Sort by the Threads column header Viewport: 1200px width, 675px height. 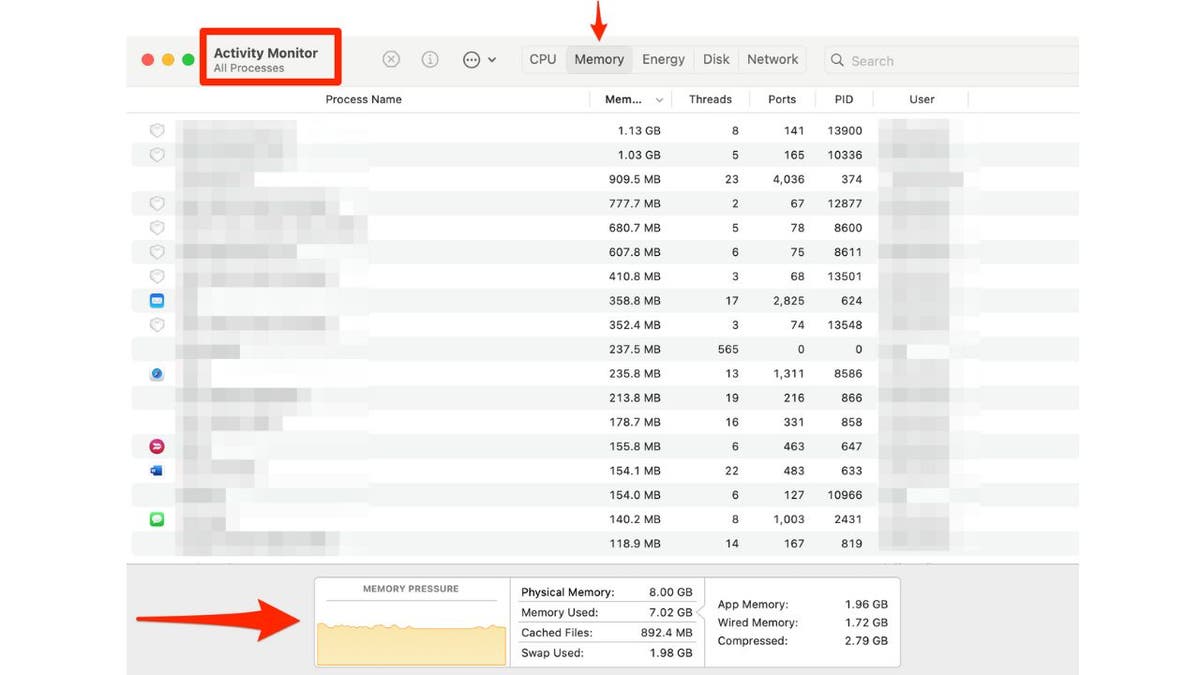point(710,100)
